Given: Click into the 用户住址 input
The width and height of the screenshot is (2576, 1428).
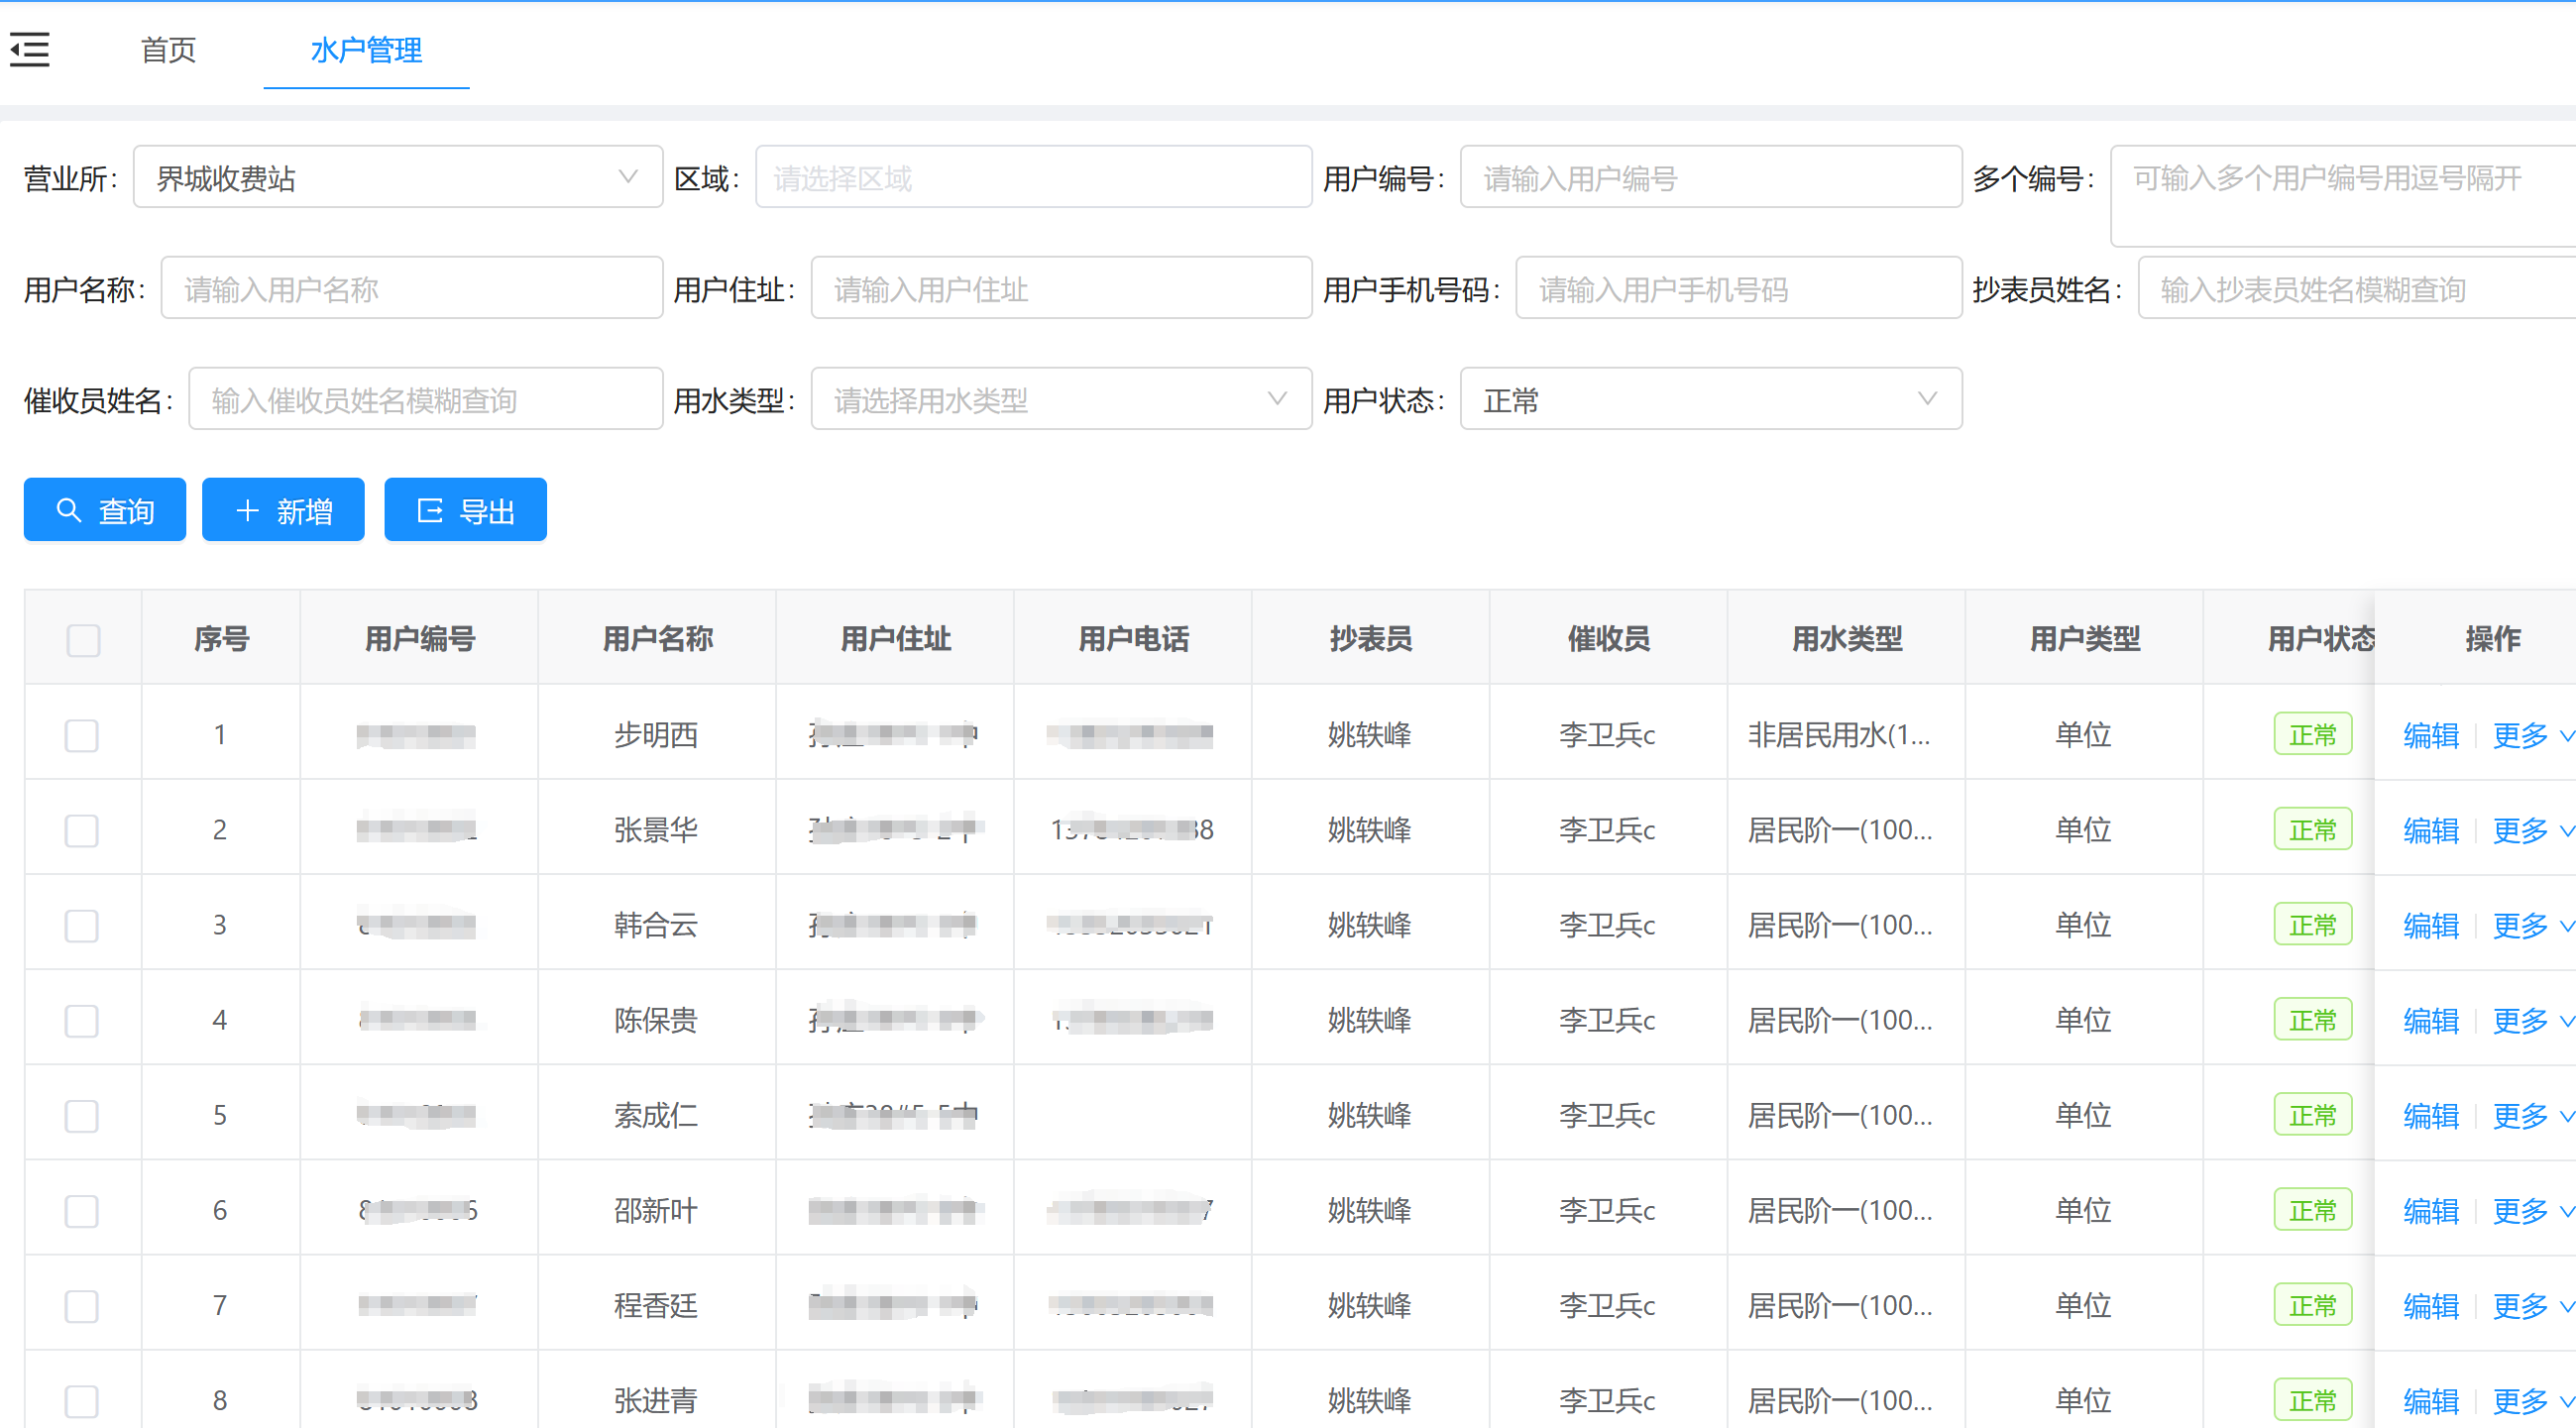Looking at the screenshot, I should coord(1061,288).
